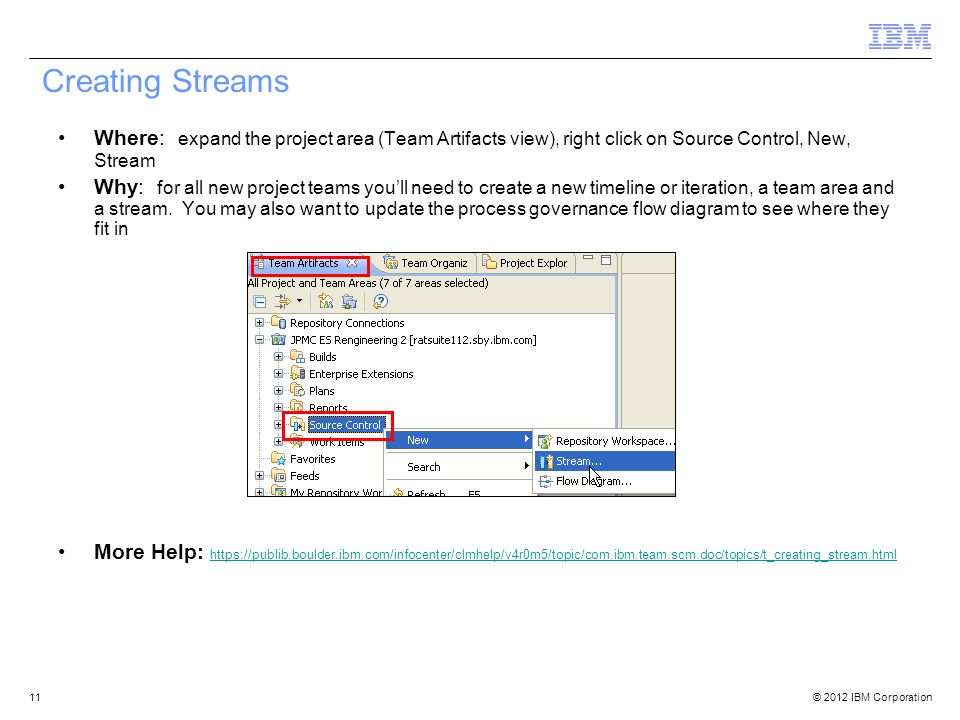Click the Source Control folder icon
The height and width of the screenshot is (720, 960).
298,424
